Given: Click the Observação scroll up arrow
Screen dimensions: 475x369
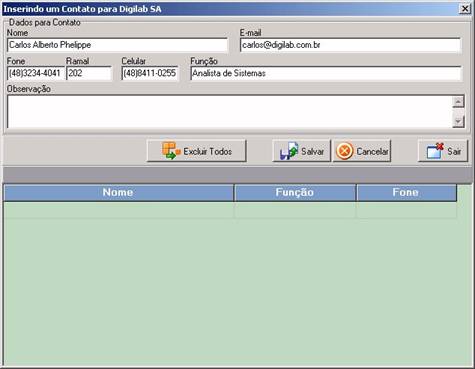Looking at the screenshot, I should 458,102.
